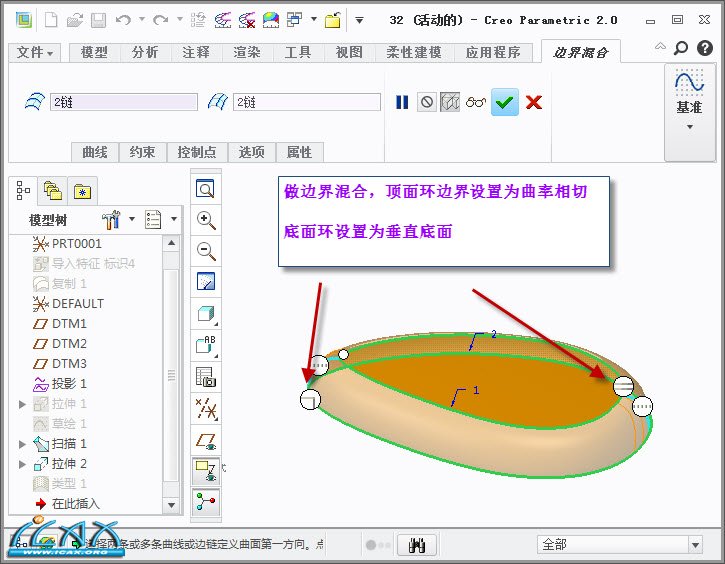Click the Regenerate model icon
The width and height of the screenshot is (725, 564).
198,20
